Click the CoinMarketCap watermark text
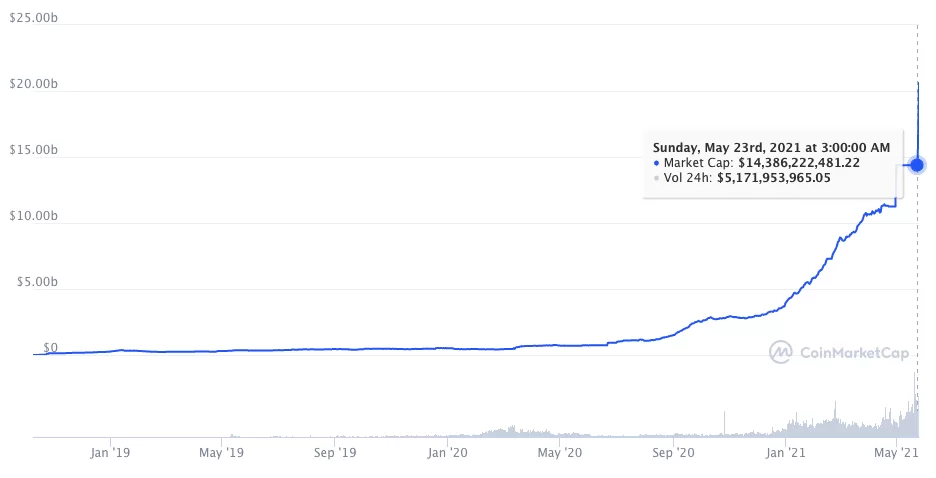Viewport: 936px width, 478px height. click(x=848, y=352)
